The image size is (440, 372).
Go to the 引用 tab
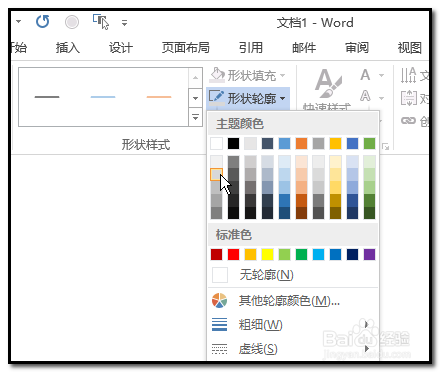point(251,48)
